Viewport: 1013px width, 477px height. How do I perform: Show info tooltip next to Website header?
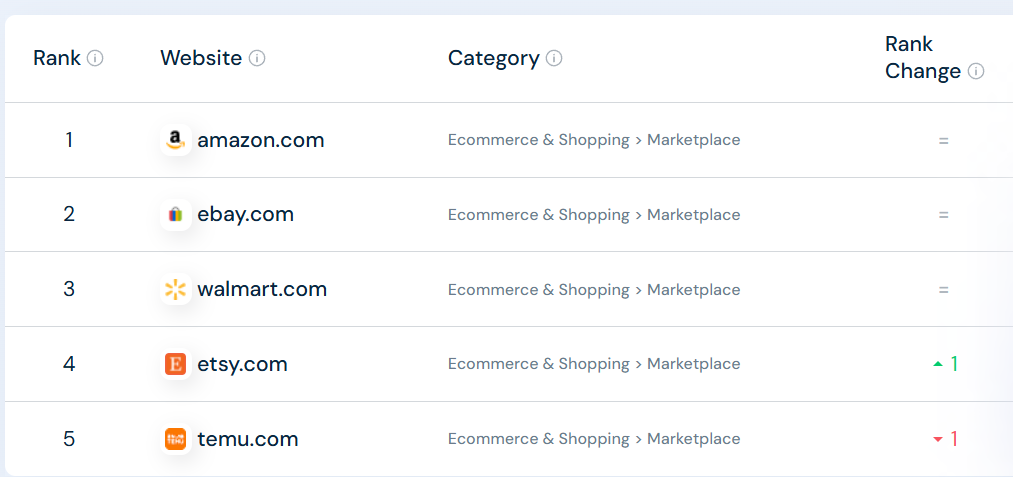pos(257,58)
